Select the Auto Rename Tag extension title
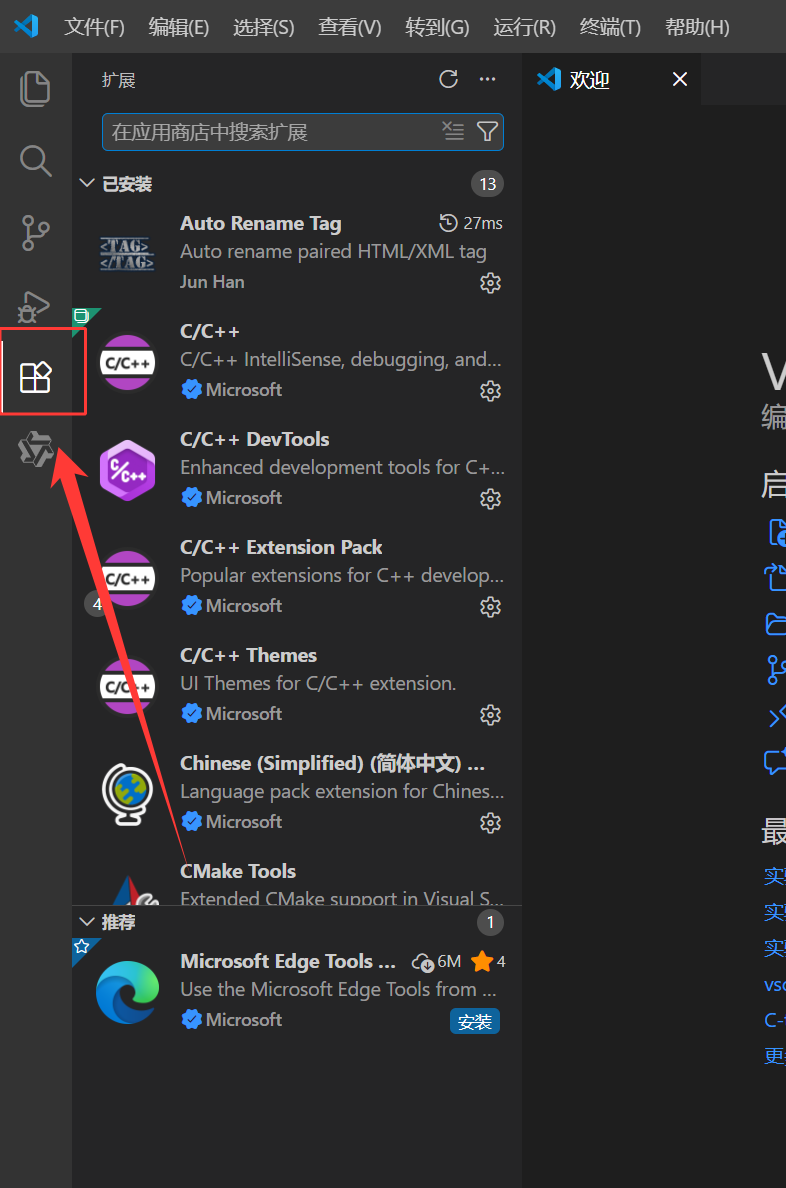Screen dimensions: 786x1188 tap(261, 224)
